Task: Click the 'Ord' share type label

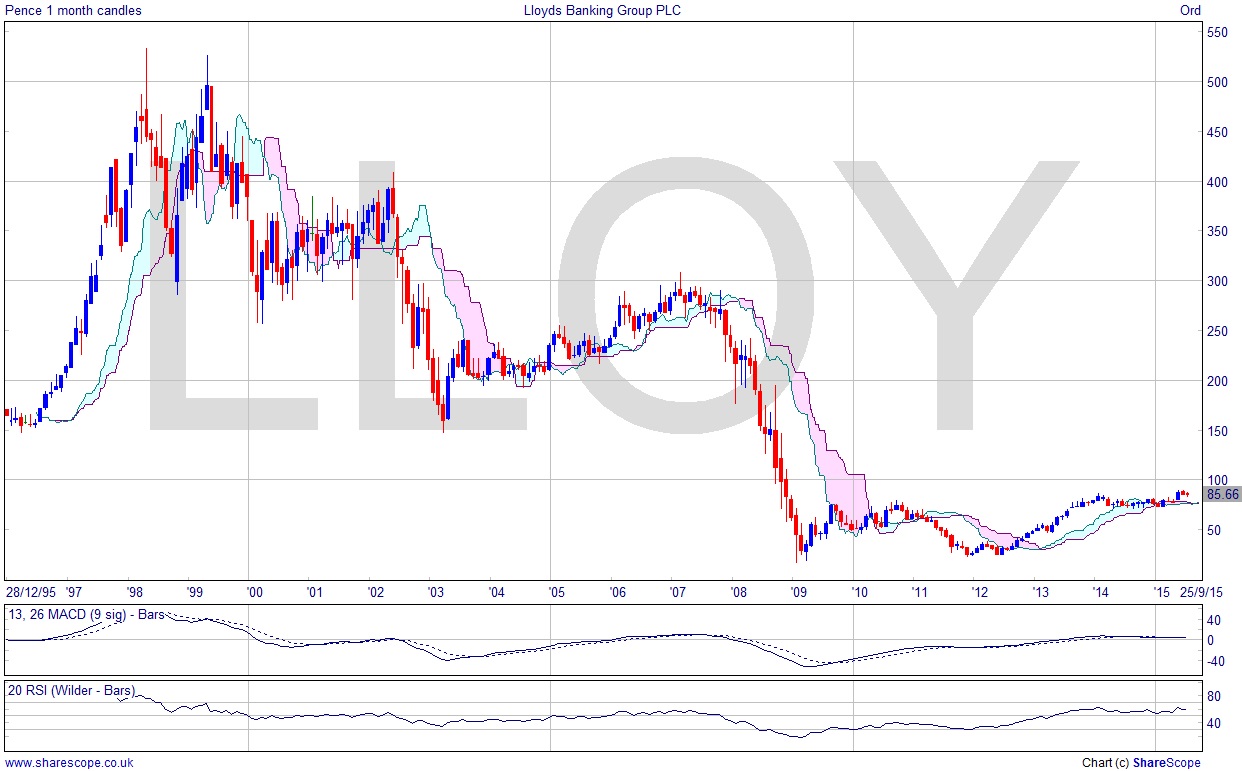Action: point(1190,11)
